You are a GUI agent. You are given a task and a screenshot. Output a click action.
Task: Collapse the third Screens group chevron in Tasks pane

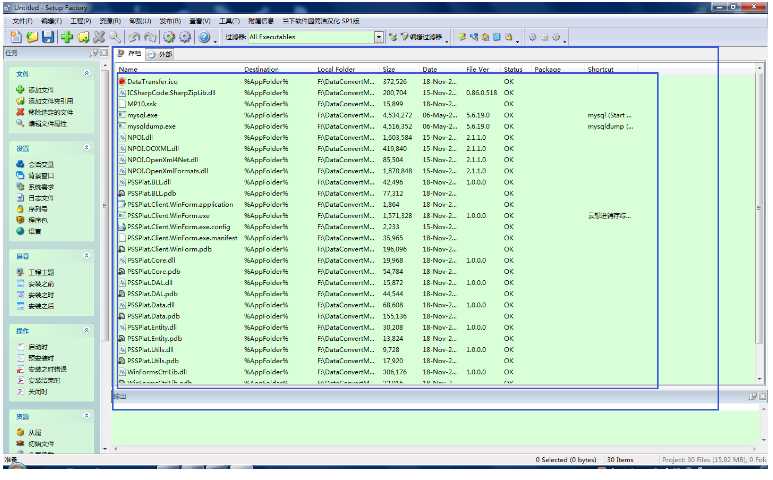(x=86, y=255)
